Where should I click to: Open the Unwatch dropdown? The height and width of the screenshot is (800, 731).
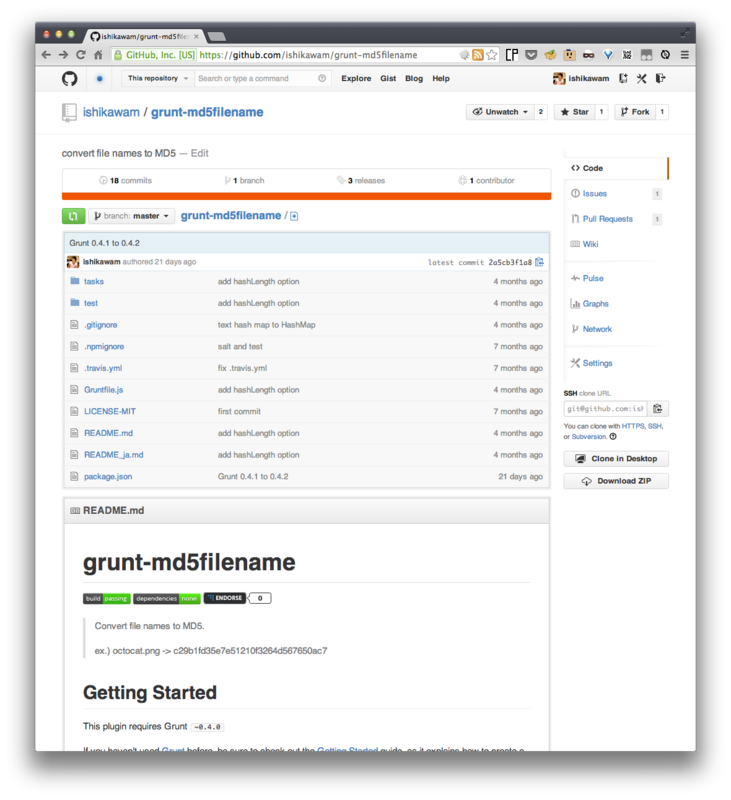coord(500,112)
